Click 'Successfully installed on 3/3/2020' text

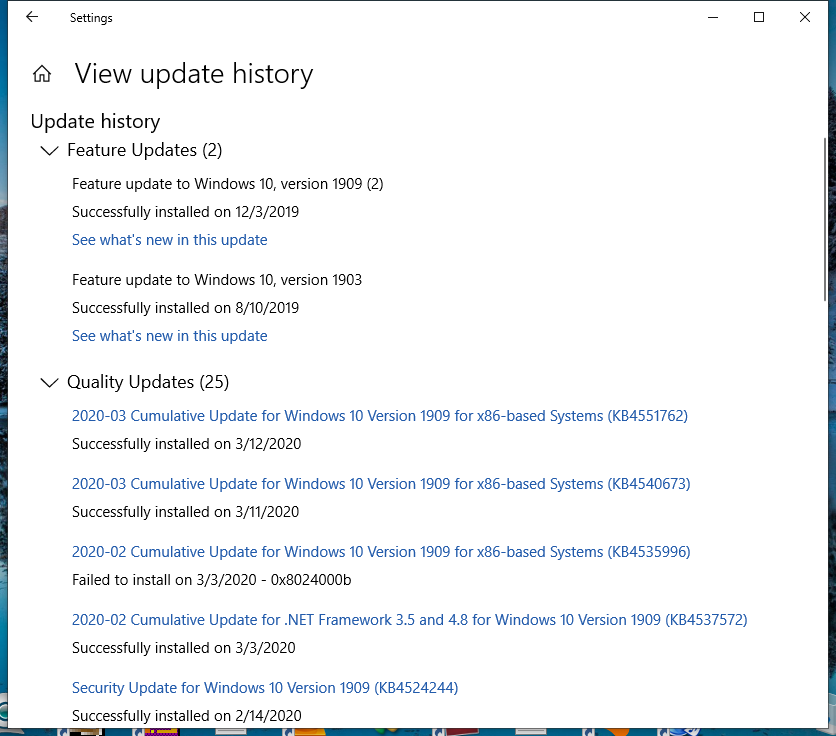click(183, 648)
